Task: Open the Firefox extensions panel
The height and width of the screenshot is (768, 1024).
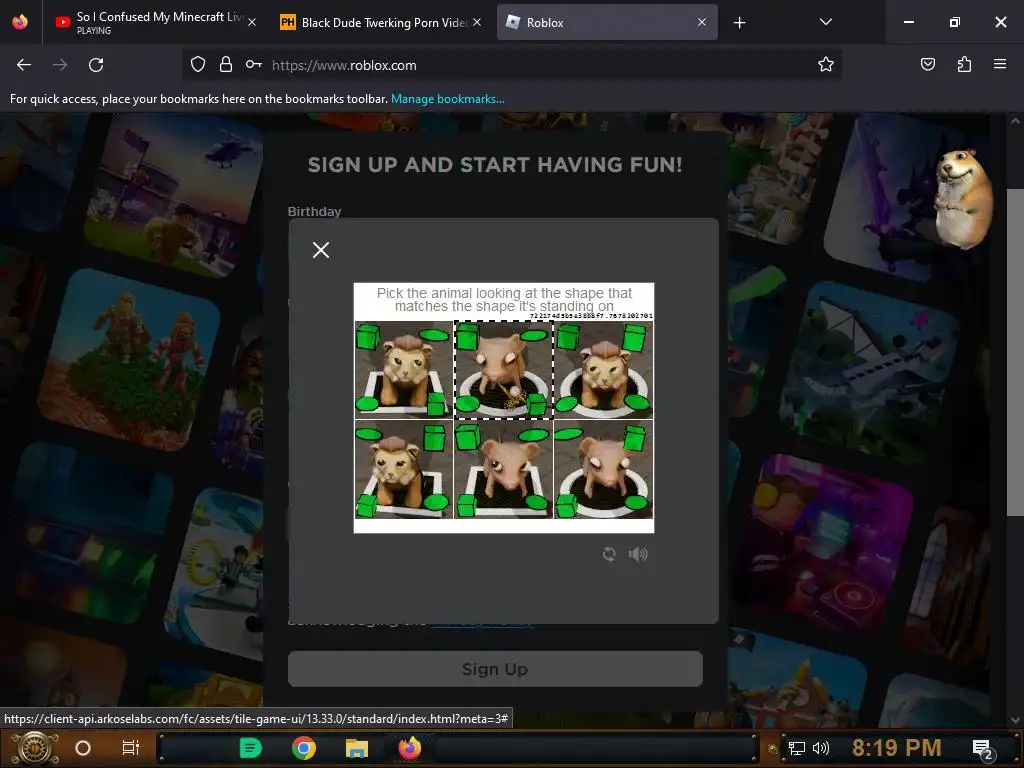Action: point(964,65)
